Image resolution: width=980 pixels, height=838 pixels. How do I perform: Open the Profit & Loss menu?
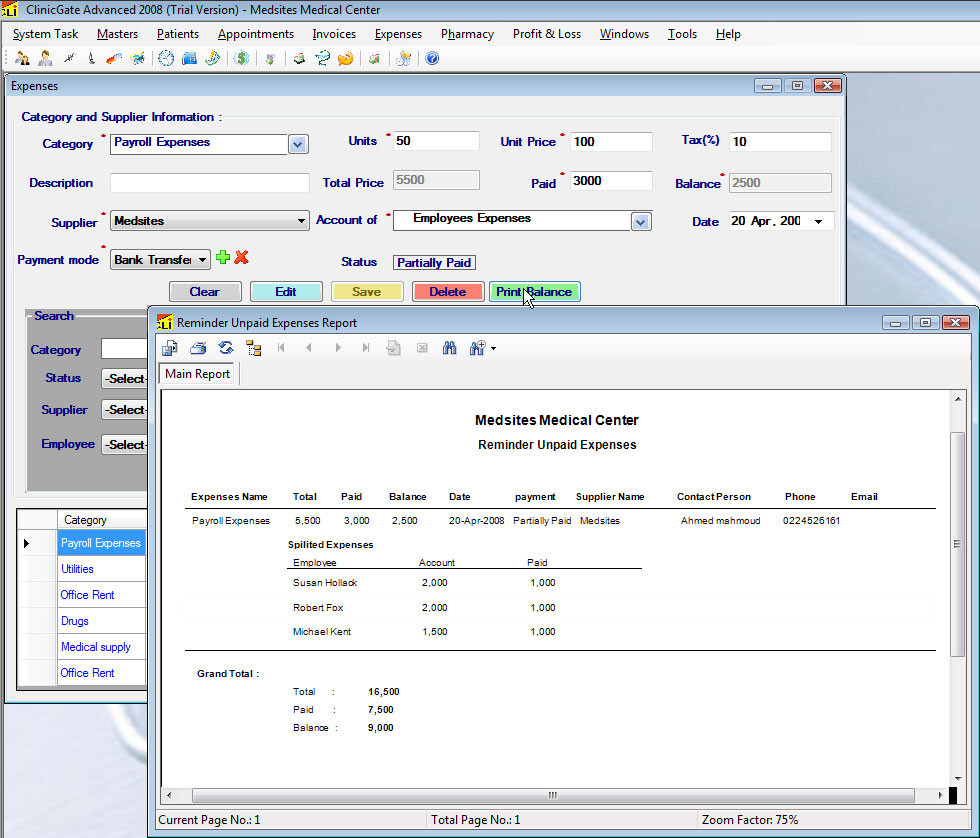[x=547, y=34]
